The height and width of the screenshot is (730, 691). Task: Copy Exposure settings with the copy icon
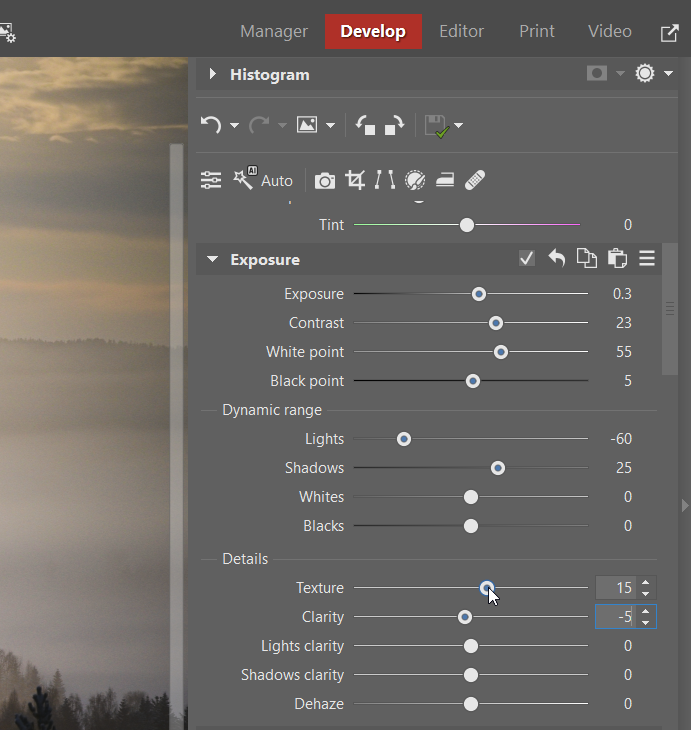(x=587, y=259)
